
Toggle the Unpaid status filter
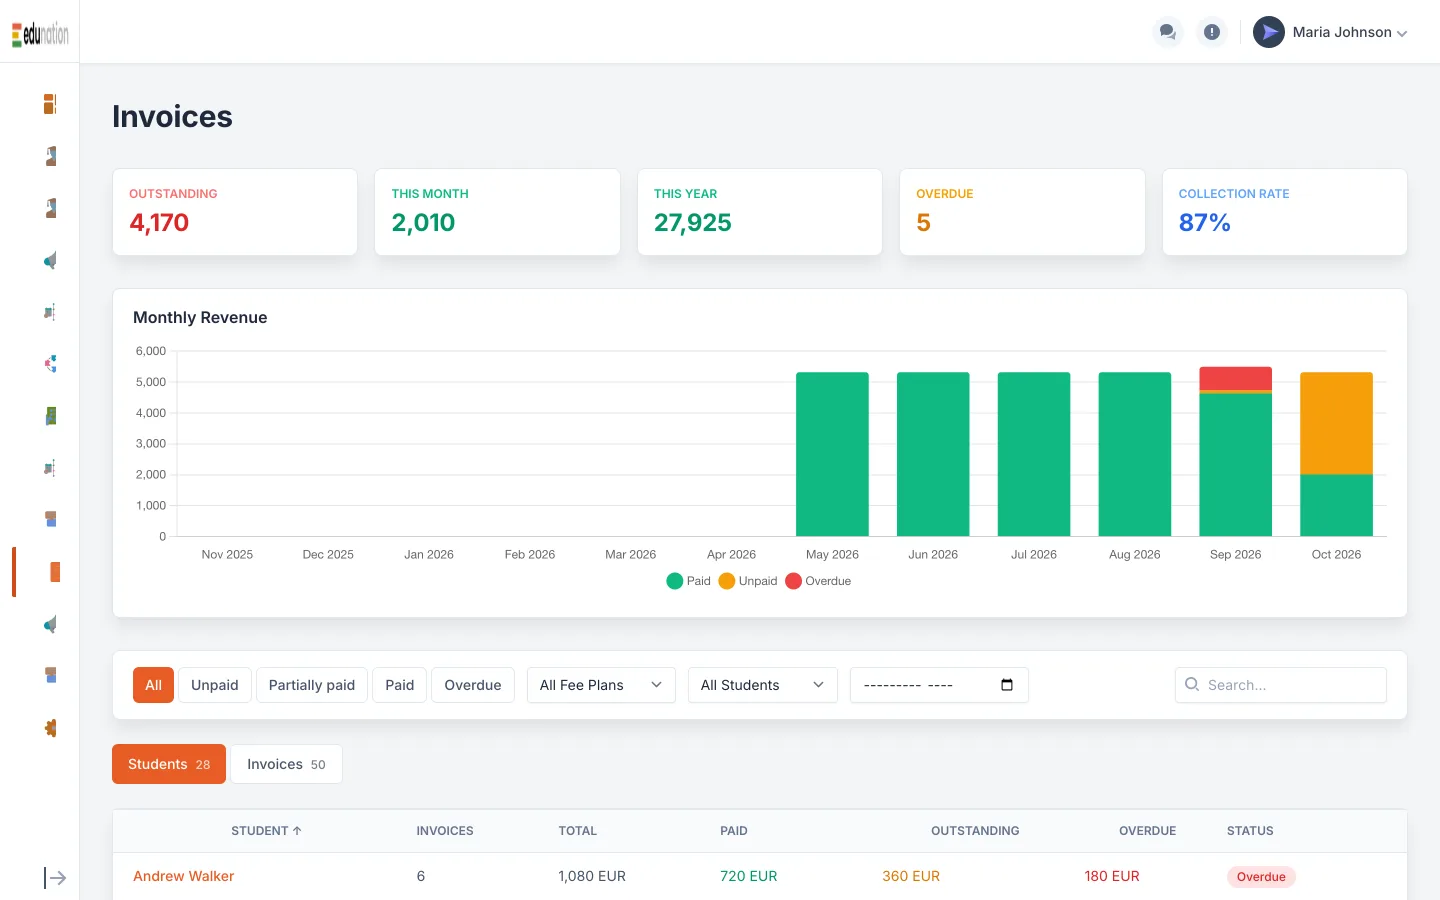pos(215,685)
